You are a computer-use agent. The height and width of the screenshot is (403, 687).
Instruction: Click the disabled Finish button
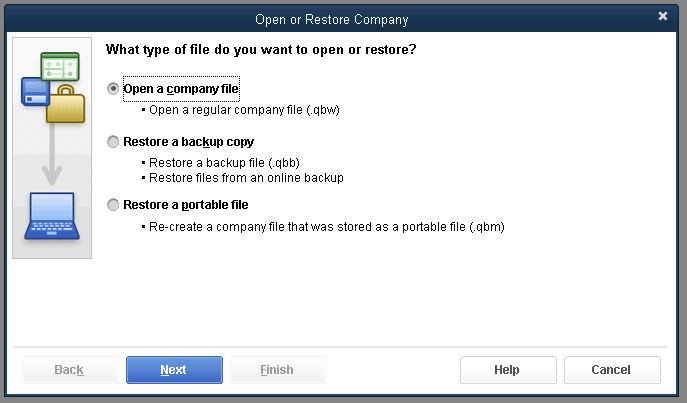pos(278,370)
